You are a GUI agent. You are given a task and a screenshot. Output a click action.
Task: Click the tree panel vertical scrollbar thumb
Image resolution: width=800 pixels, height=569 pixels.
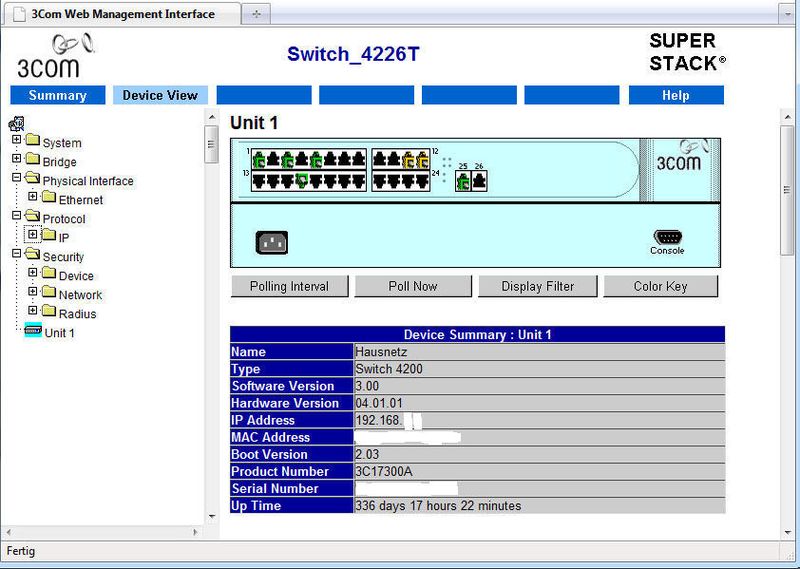[211, 144]
